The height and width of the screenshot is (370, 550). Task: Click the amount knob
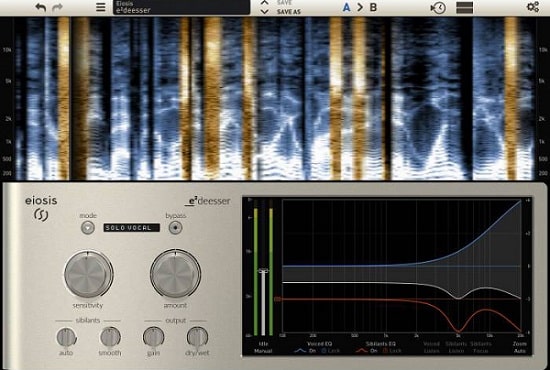click(175, 274)
